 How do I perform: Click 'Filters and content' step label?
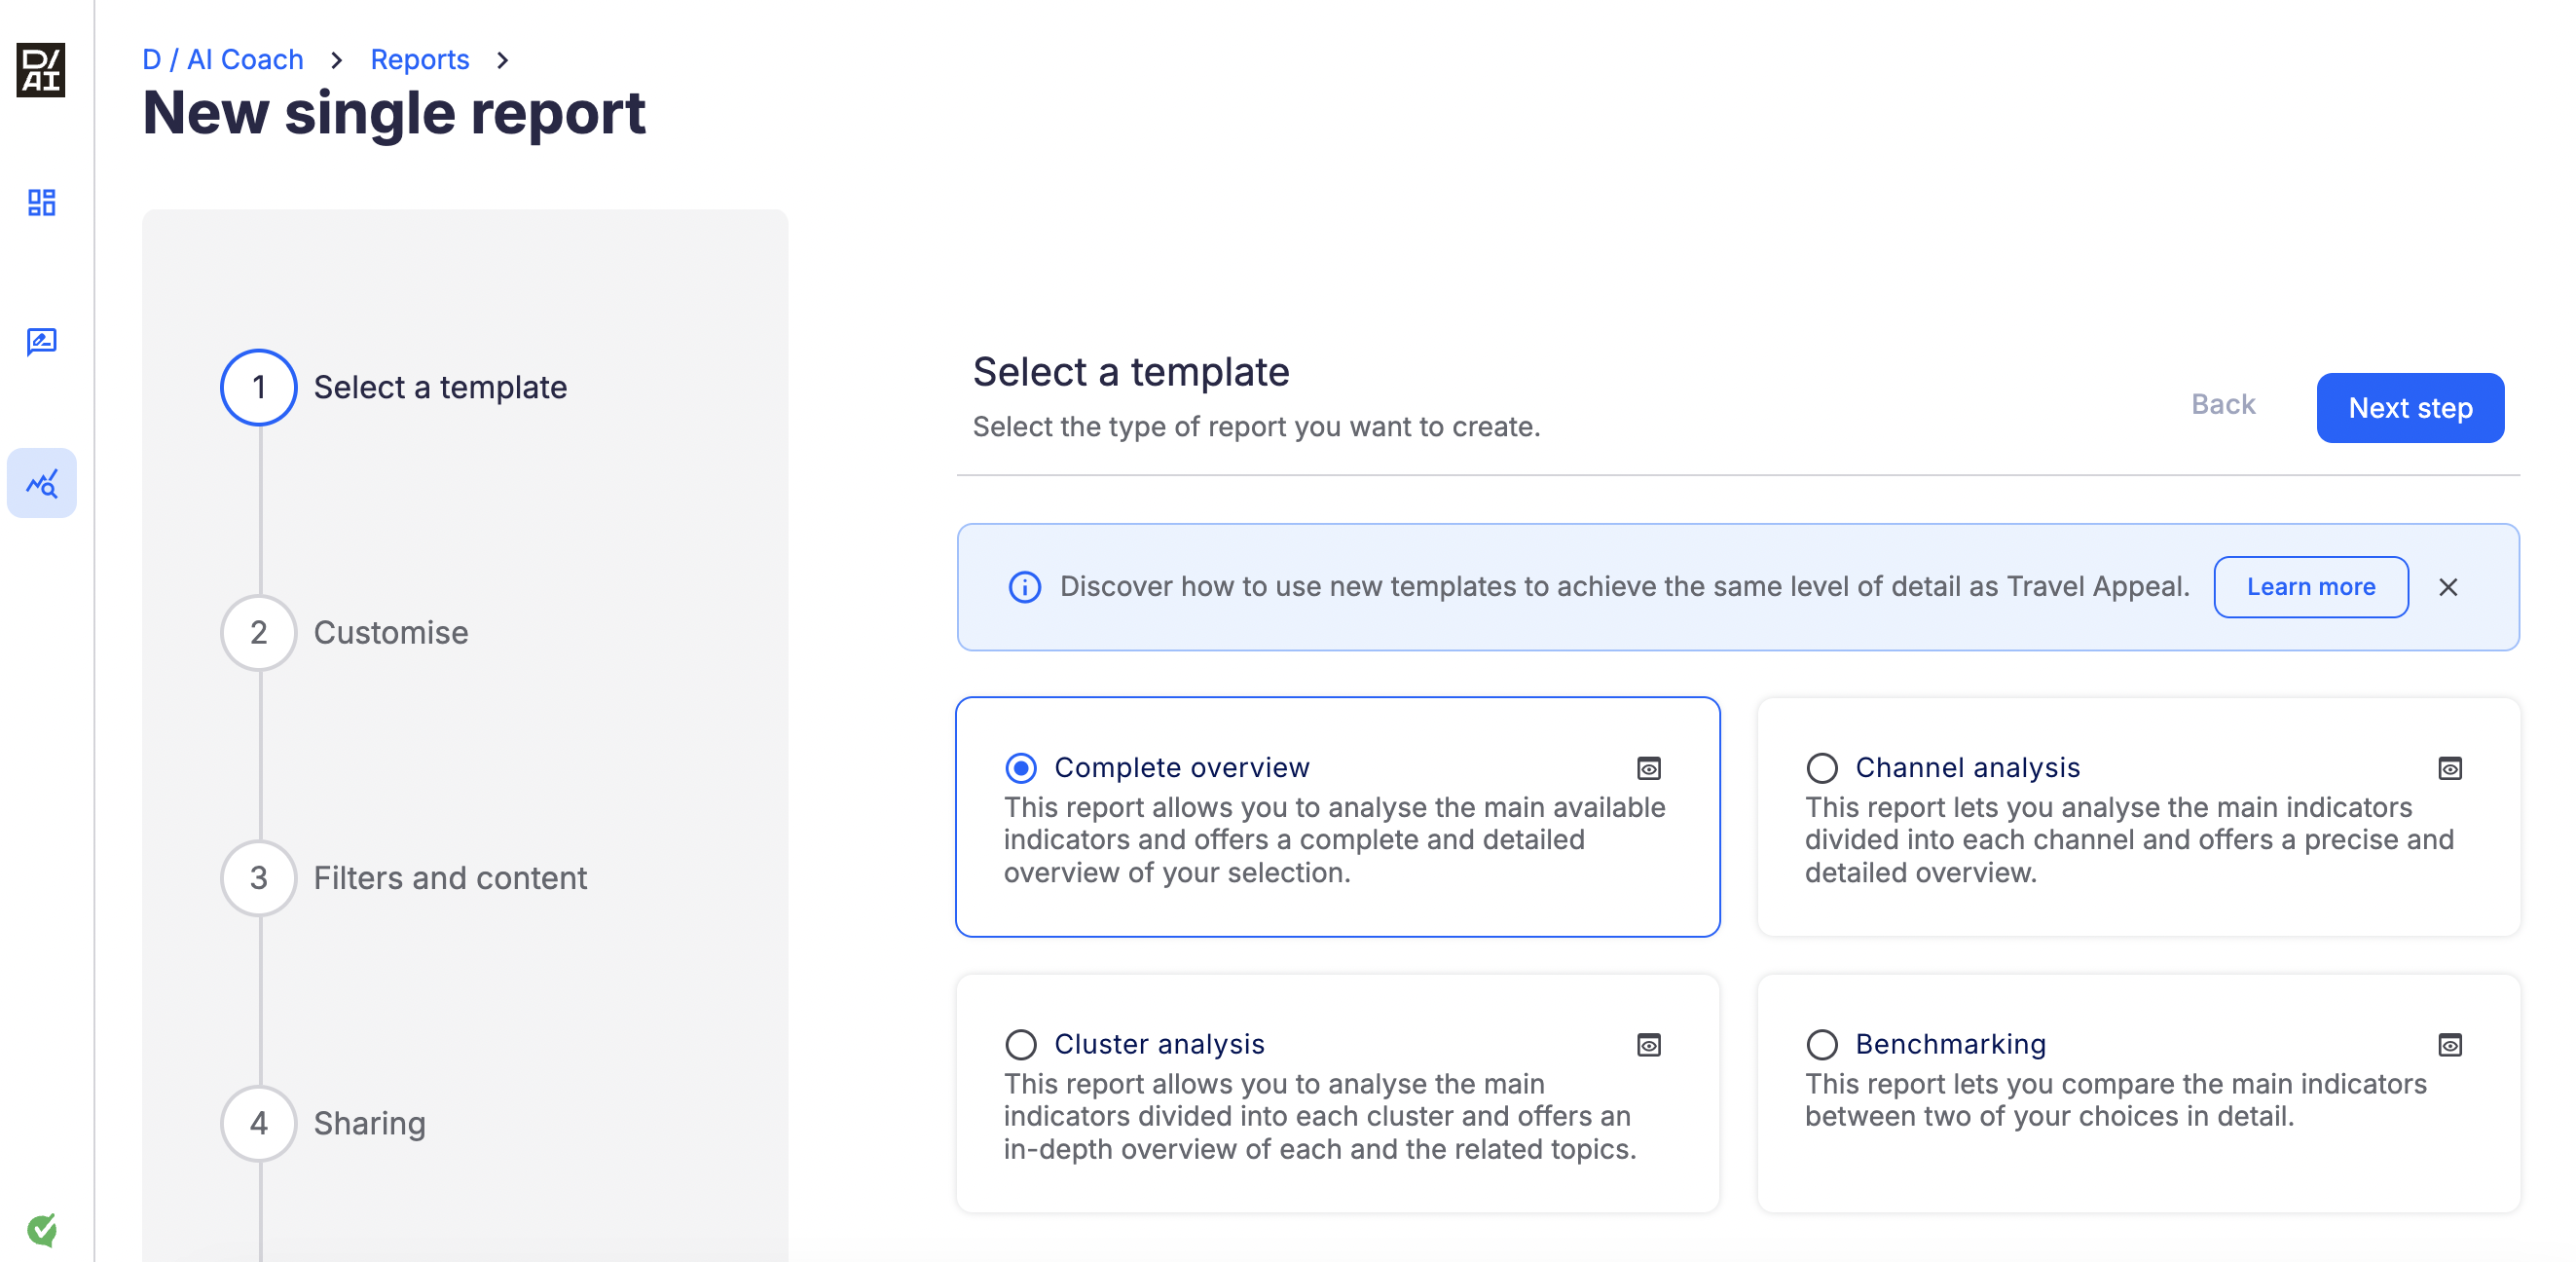(x=450, y=878)
